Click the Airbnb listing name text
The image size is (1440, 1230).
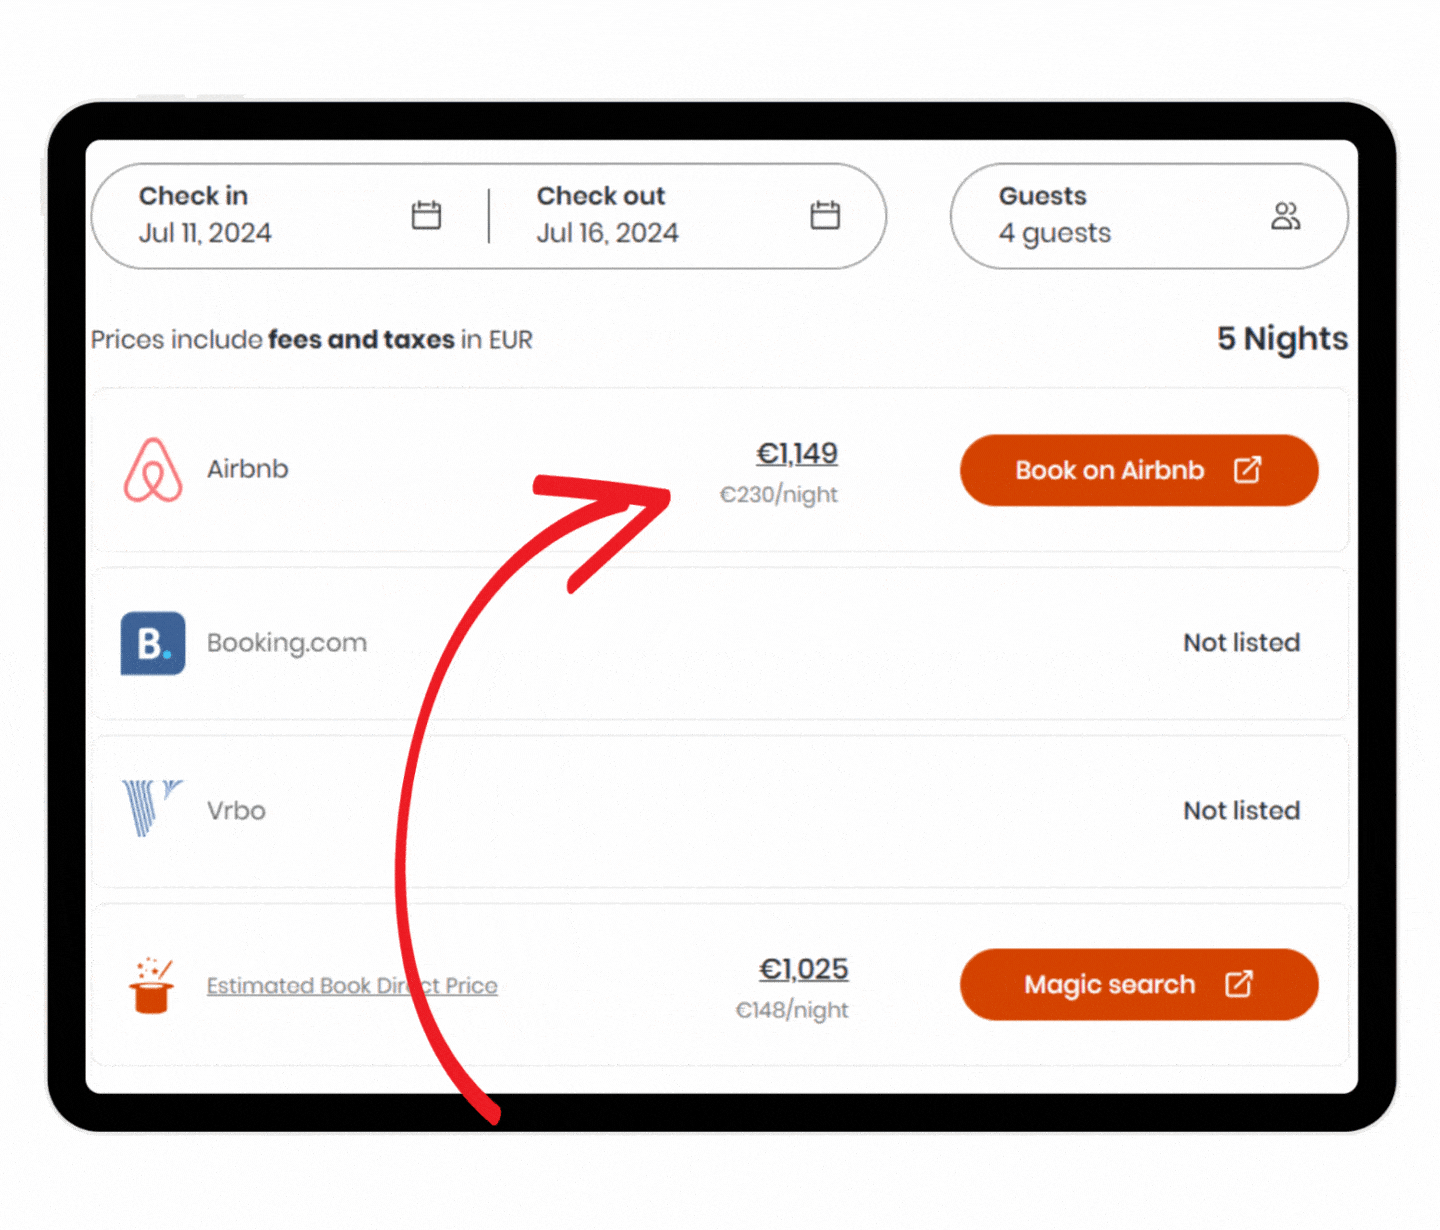click(x=248, y=469)
